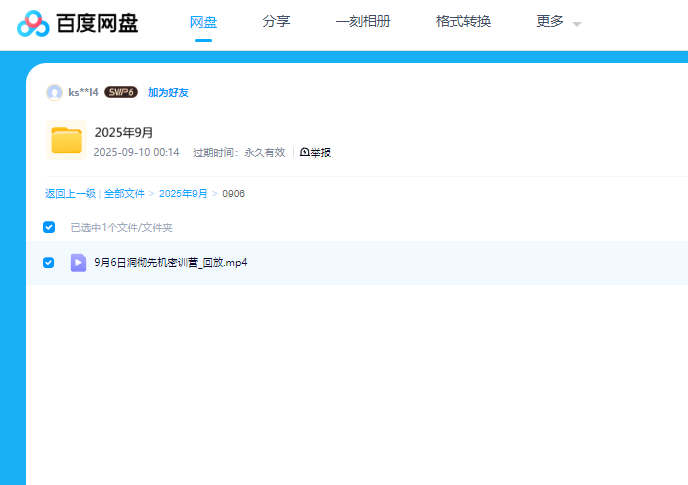Click 加为好友 to add friend

pyautogui.click(x=168, y=92)
